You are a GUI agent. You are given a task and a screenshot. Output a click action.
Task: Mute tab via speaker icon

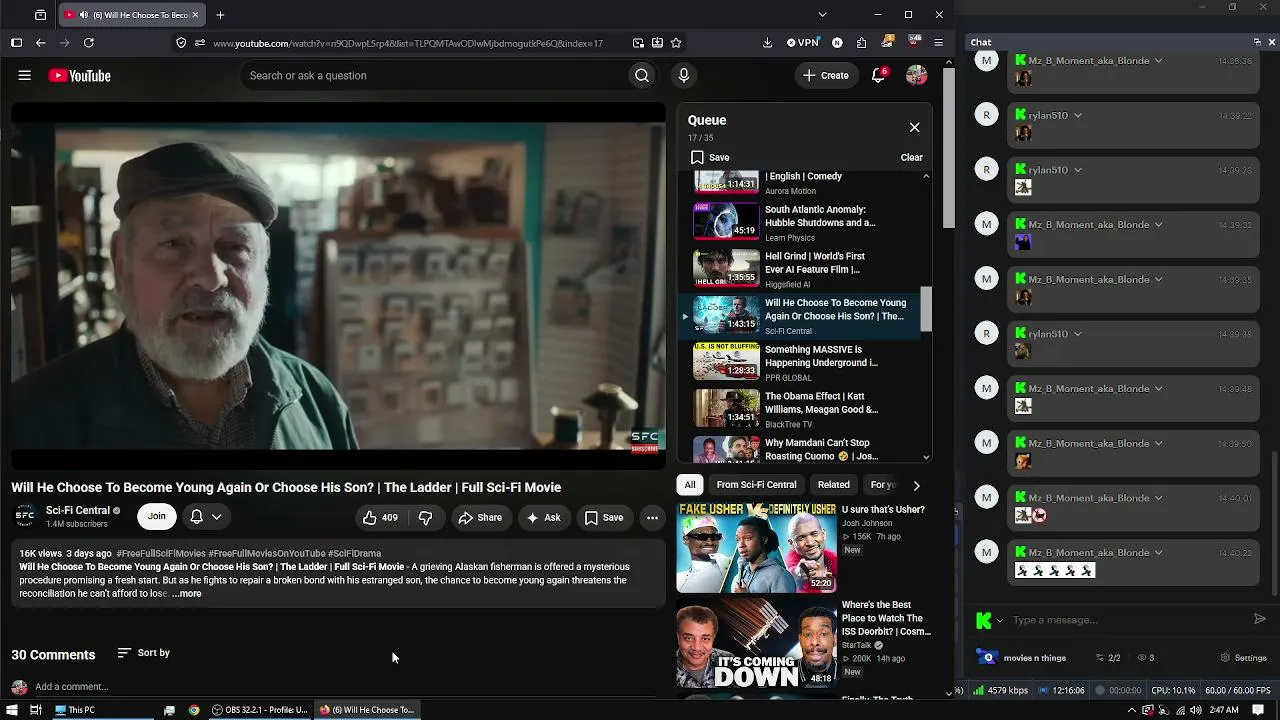point(83,15)
